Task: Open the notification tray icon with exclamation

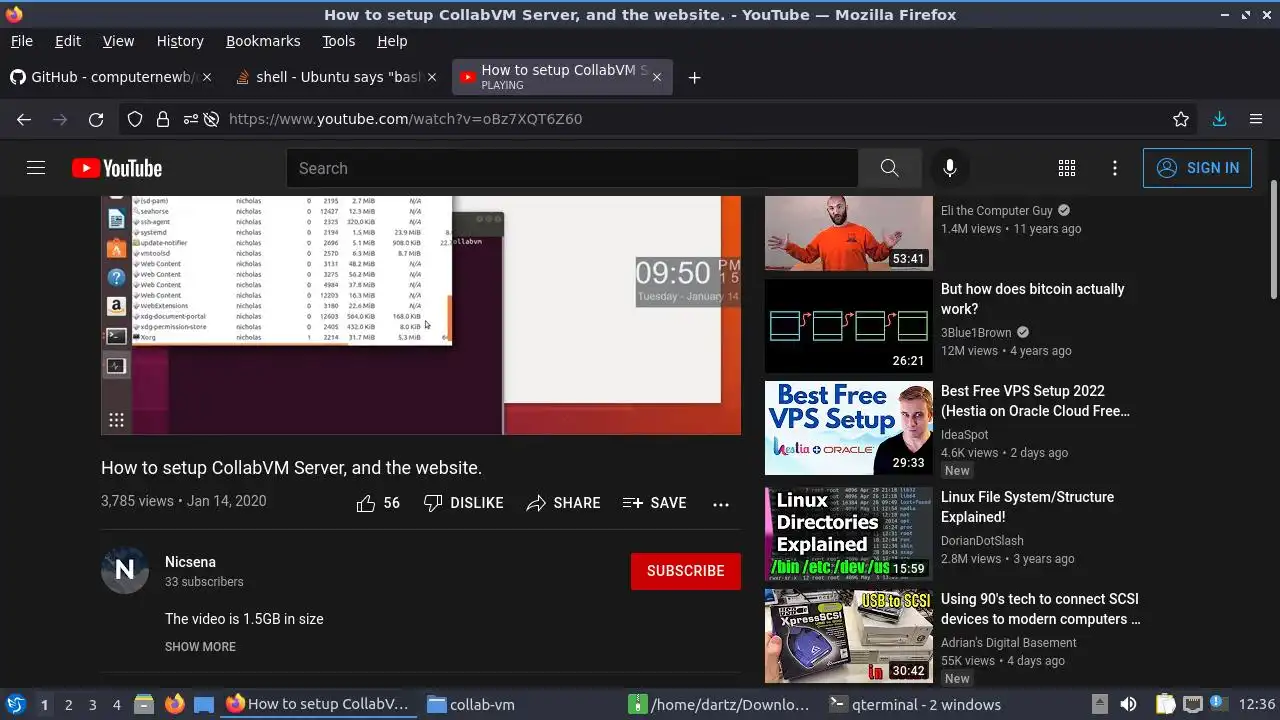Action: pyautogui.click(x=1218, y=704)
